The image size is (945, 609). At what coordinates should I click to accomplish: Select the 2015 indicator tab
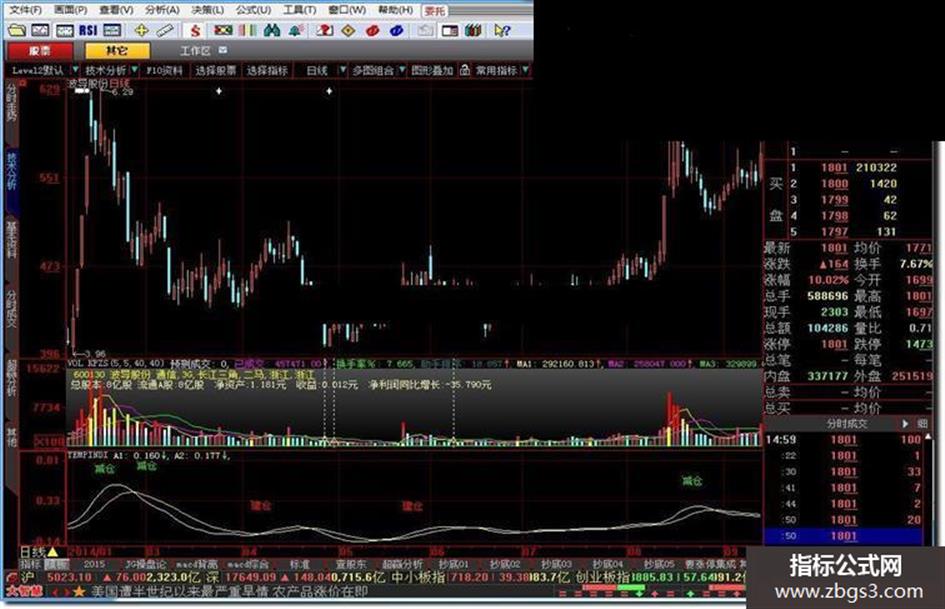(x=93, y=564)
